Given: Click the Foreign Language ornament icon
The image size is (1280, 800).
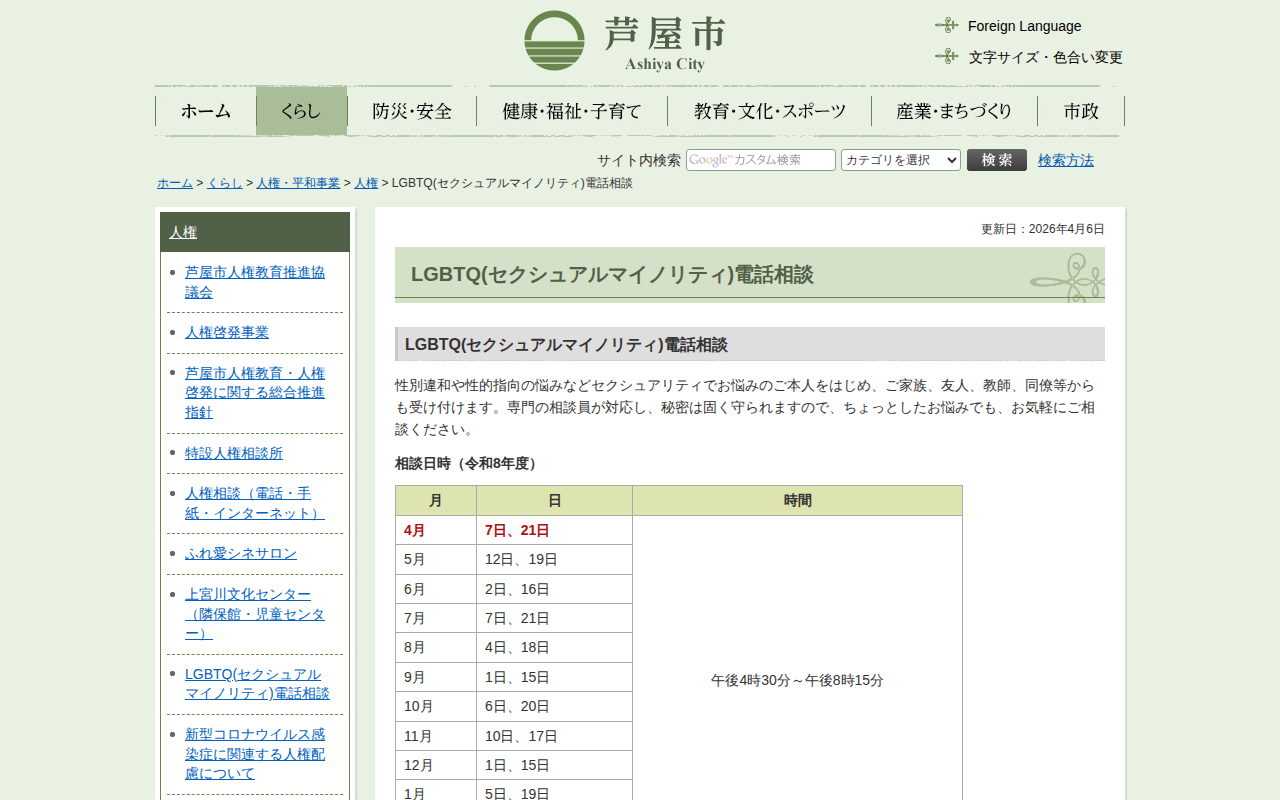Looking at the screenshot, I should point(946,25).
